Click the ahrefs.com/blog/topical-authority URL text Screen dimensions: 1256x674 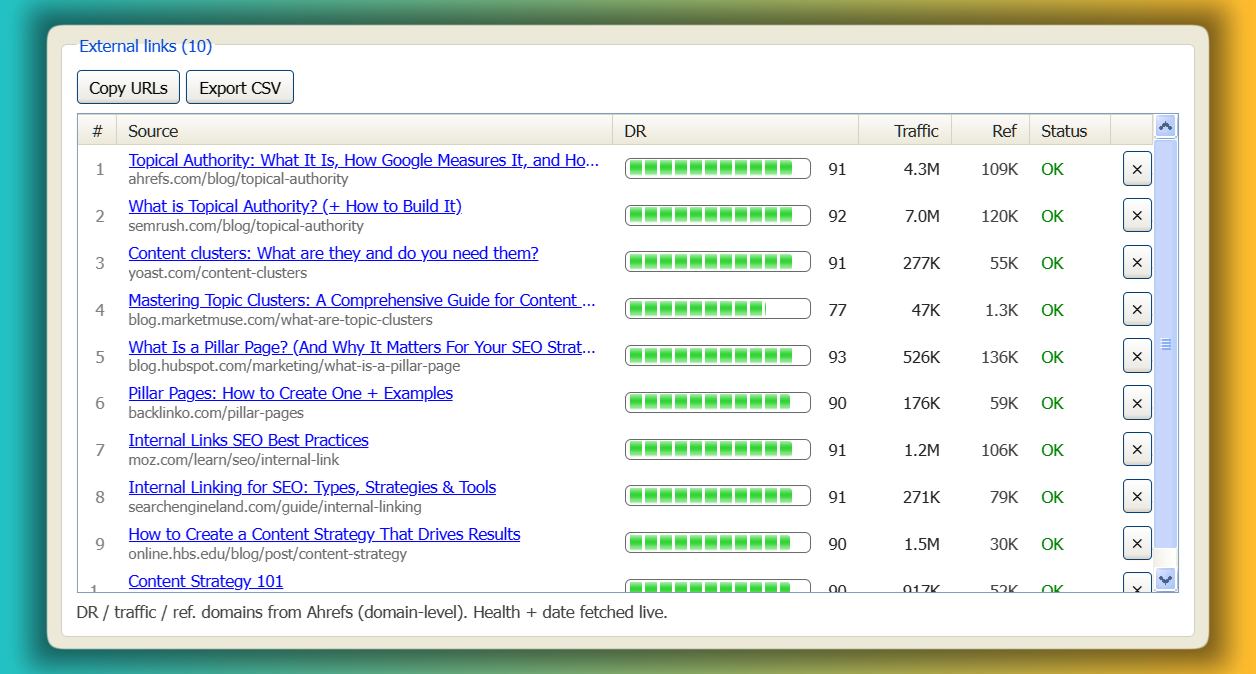click(238, 179)
